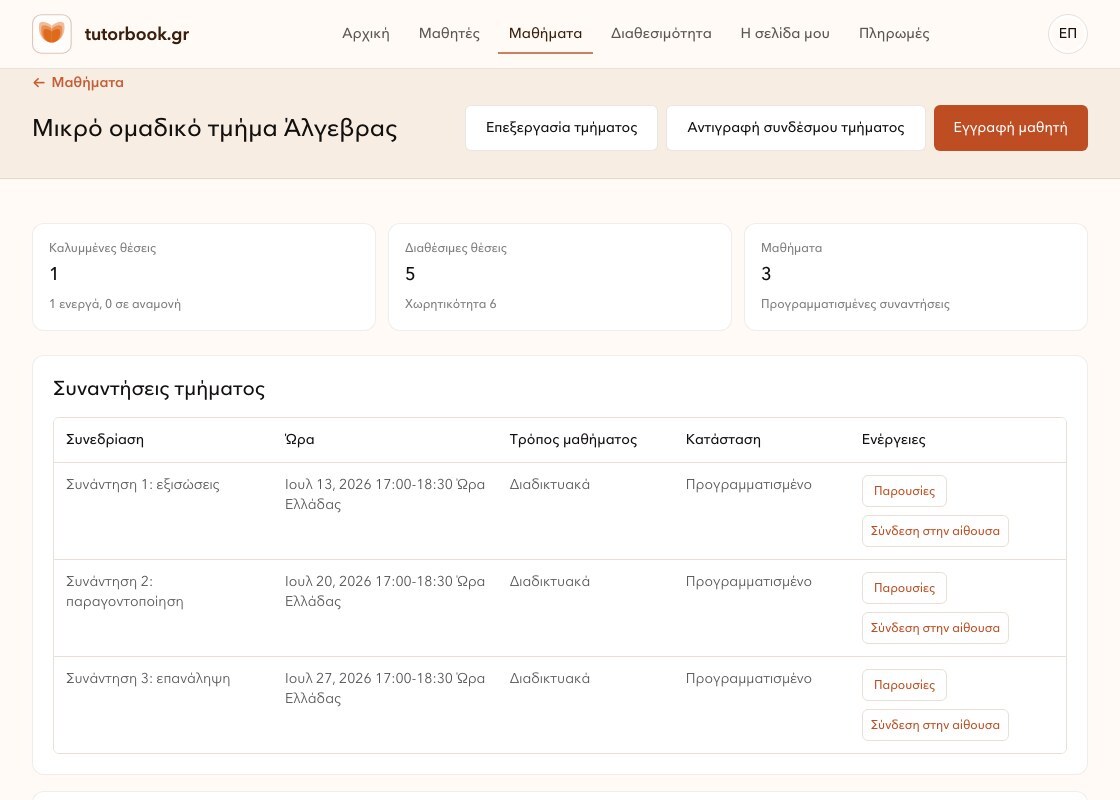Switch to the Μαθητές tab
The image size is (1120, 800).
(449, 34)
